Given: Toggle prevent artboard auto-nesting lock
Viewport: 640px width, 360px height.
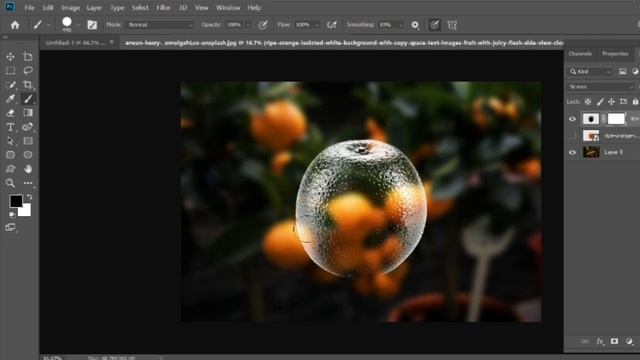Looking at the screenshot, I should pyautogui.click(x=623, y=102).
